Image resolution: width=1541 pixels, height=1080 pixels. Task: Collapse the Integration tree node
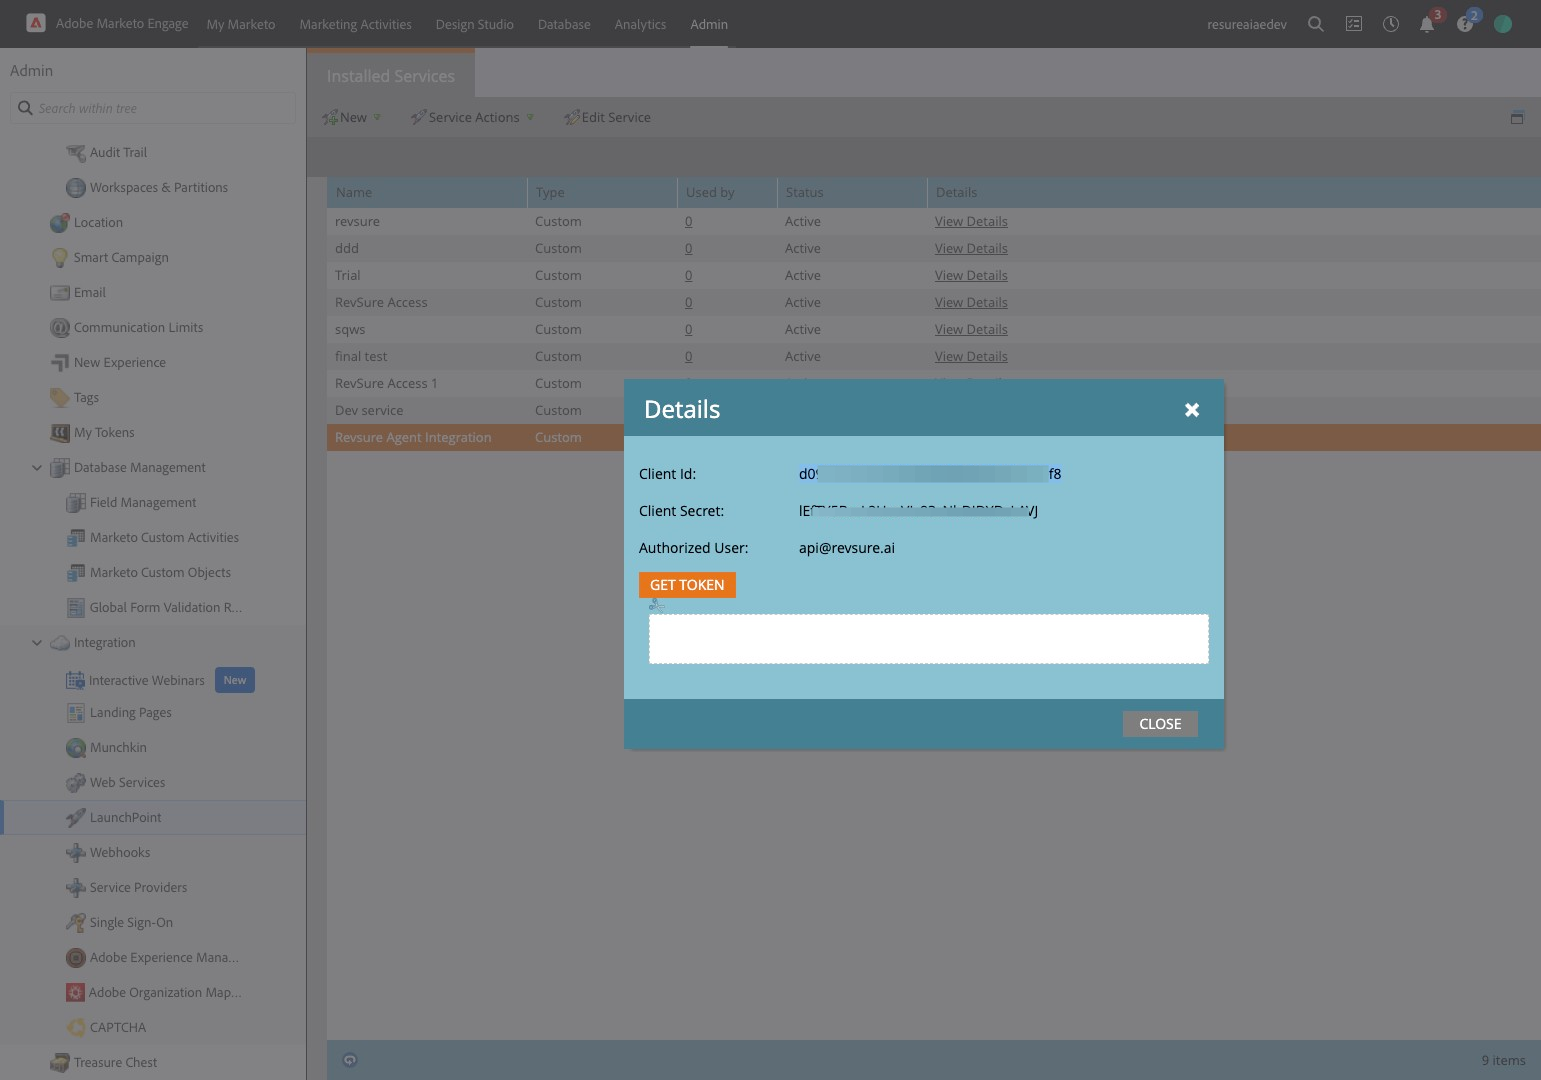tap(37, 642)
